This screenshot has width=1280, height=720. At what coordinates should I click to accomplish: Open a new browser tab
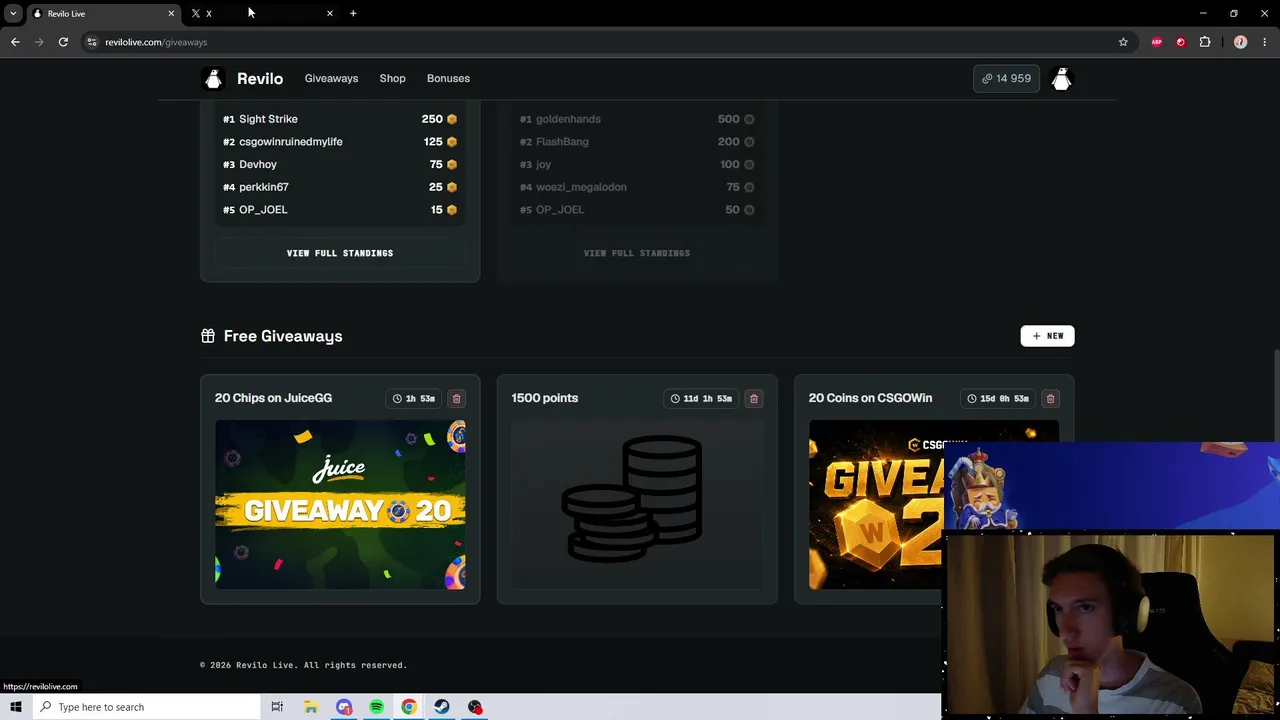point(353,13)
